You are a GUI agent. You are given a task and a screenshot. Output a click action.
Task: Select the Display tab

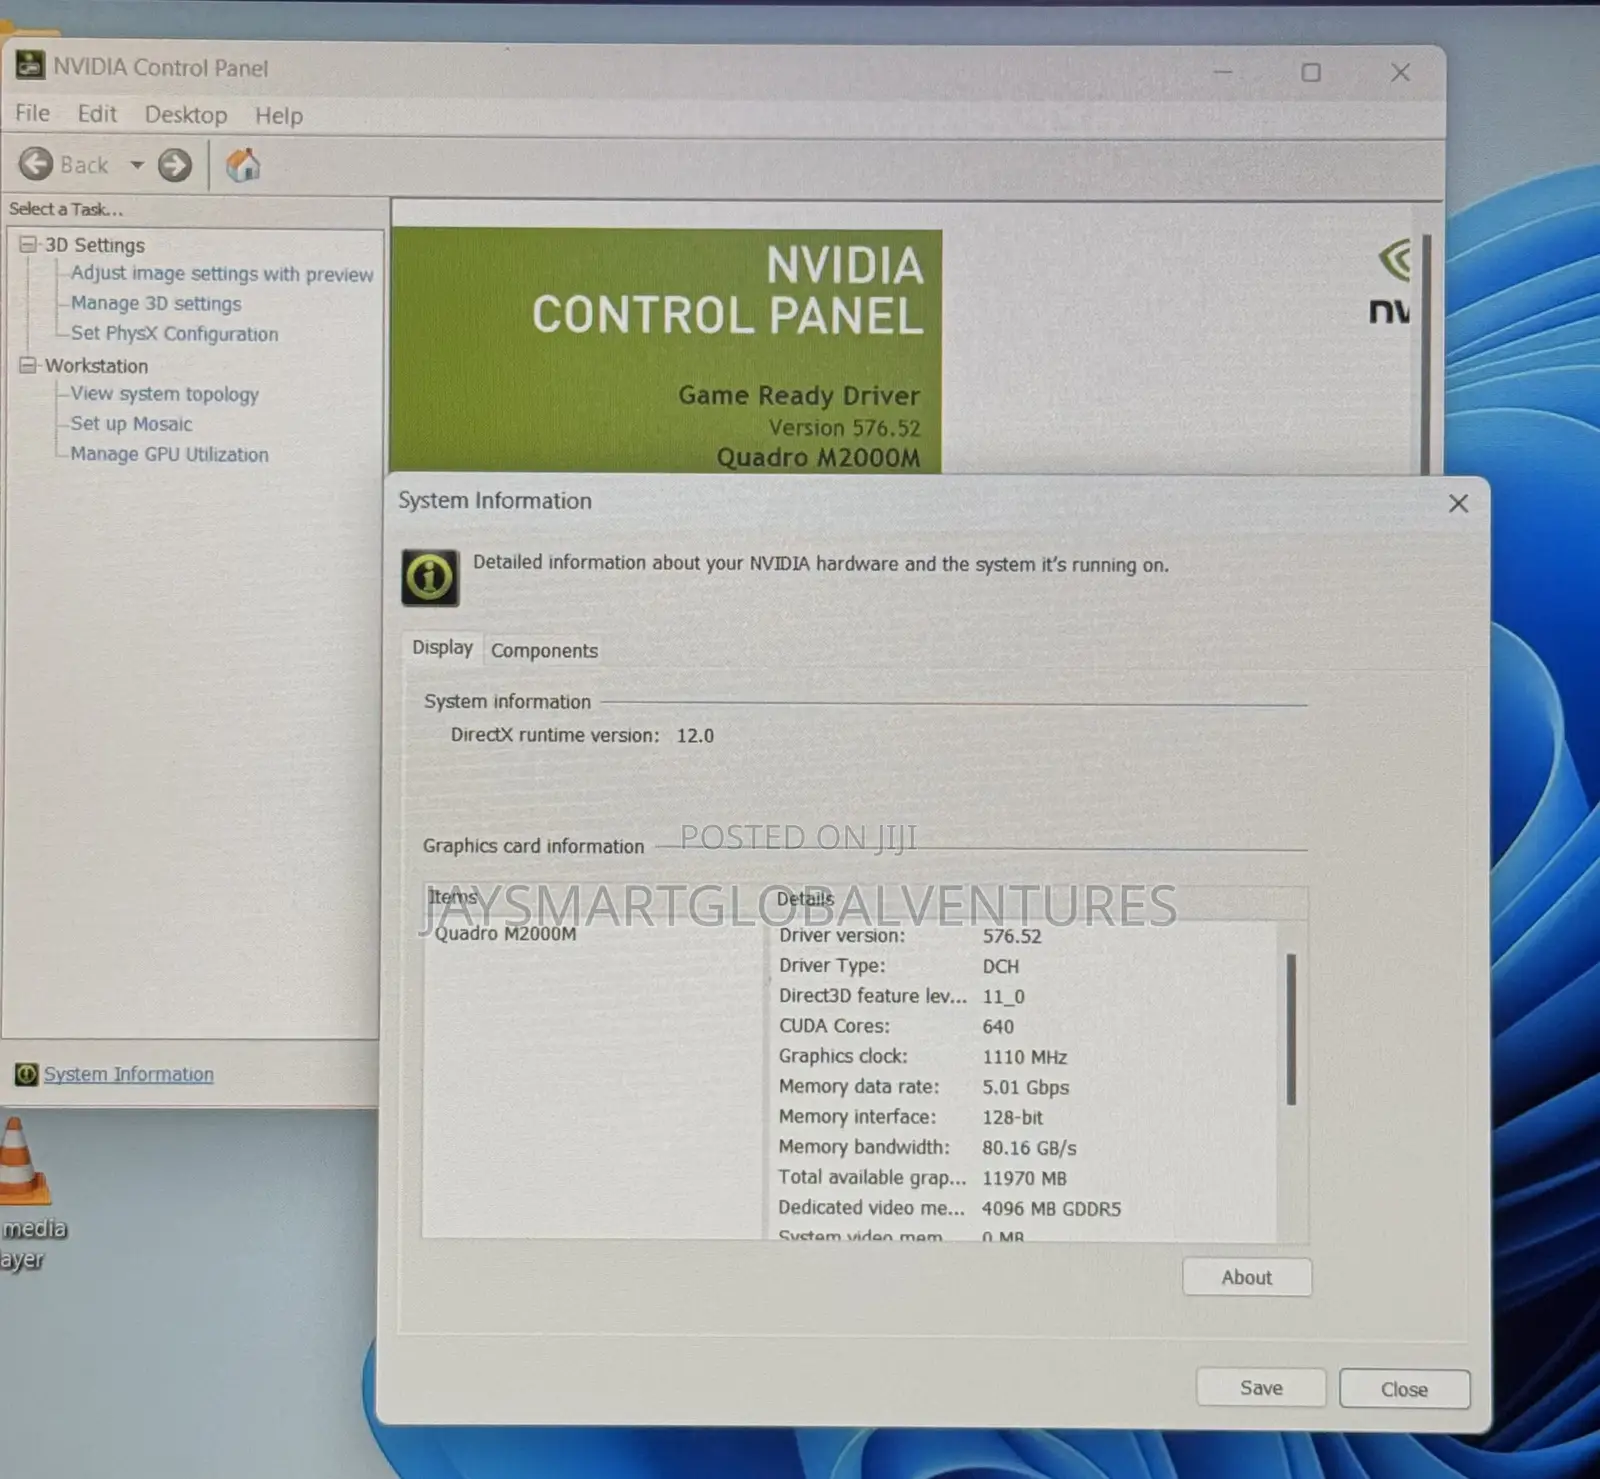coord(442,647)
